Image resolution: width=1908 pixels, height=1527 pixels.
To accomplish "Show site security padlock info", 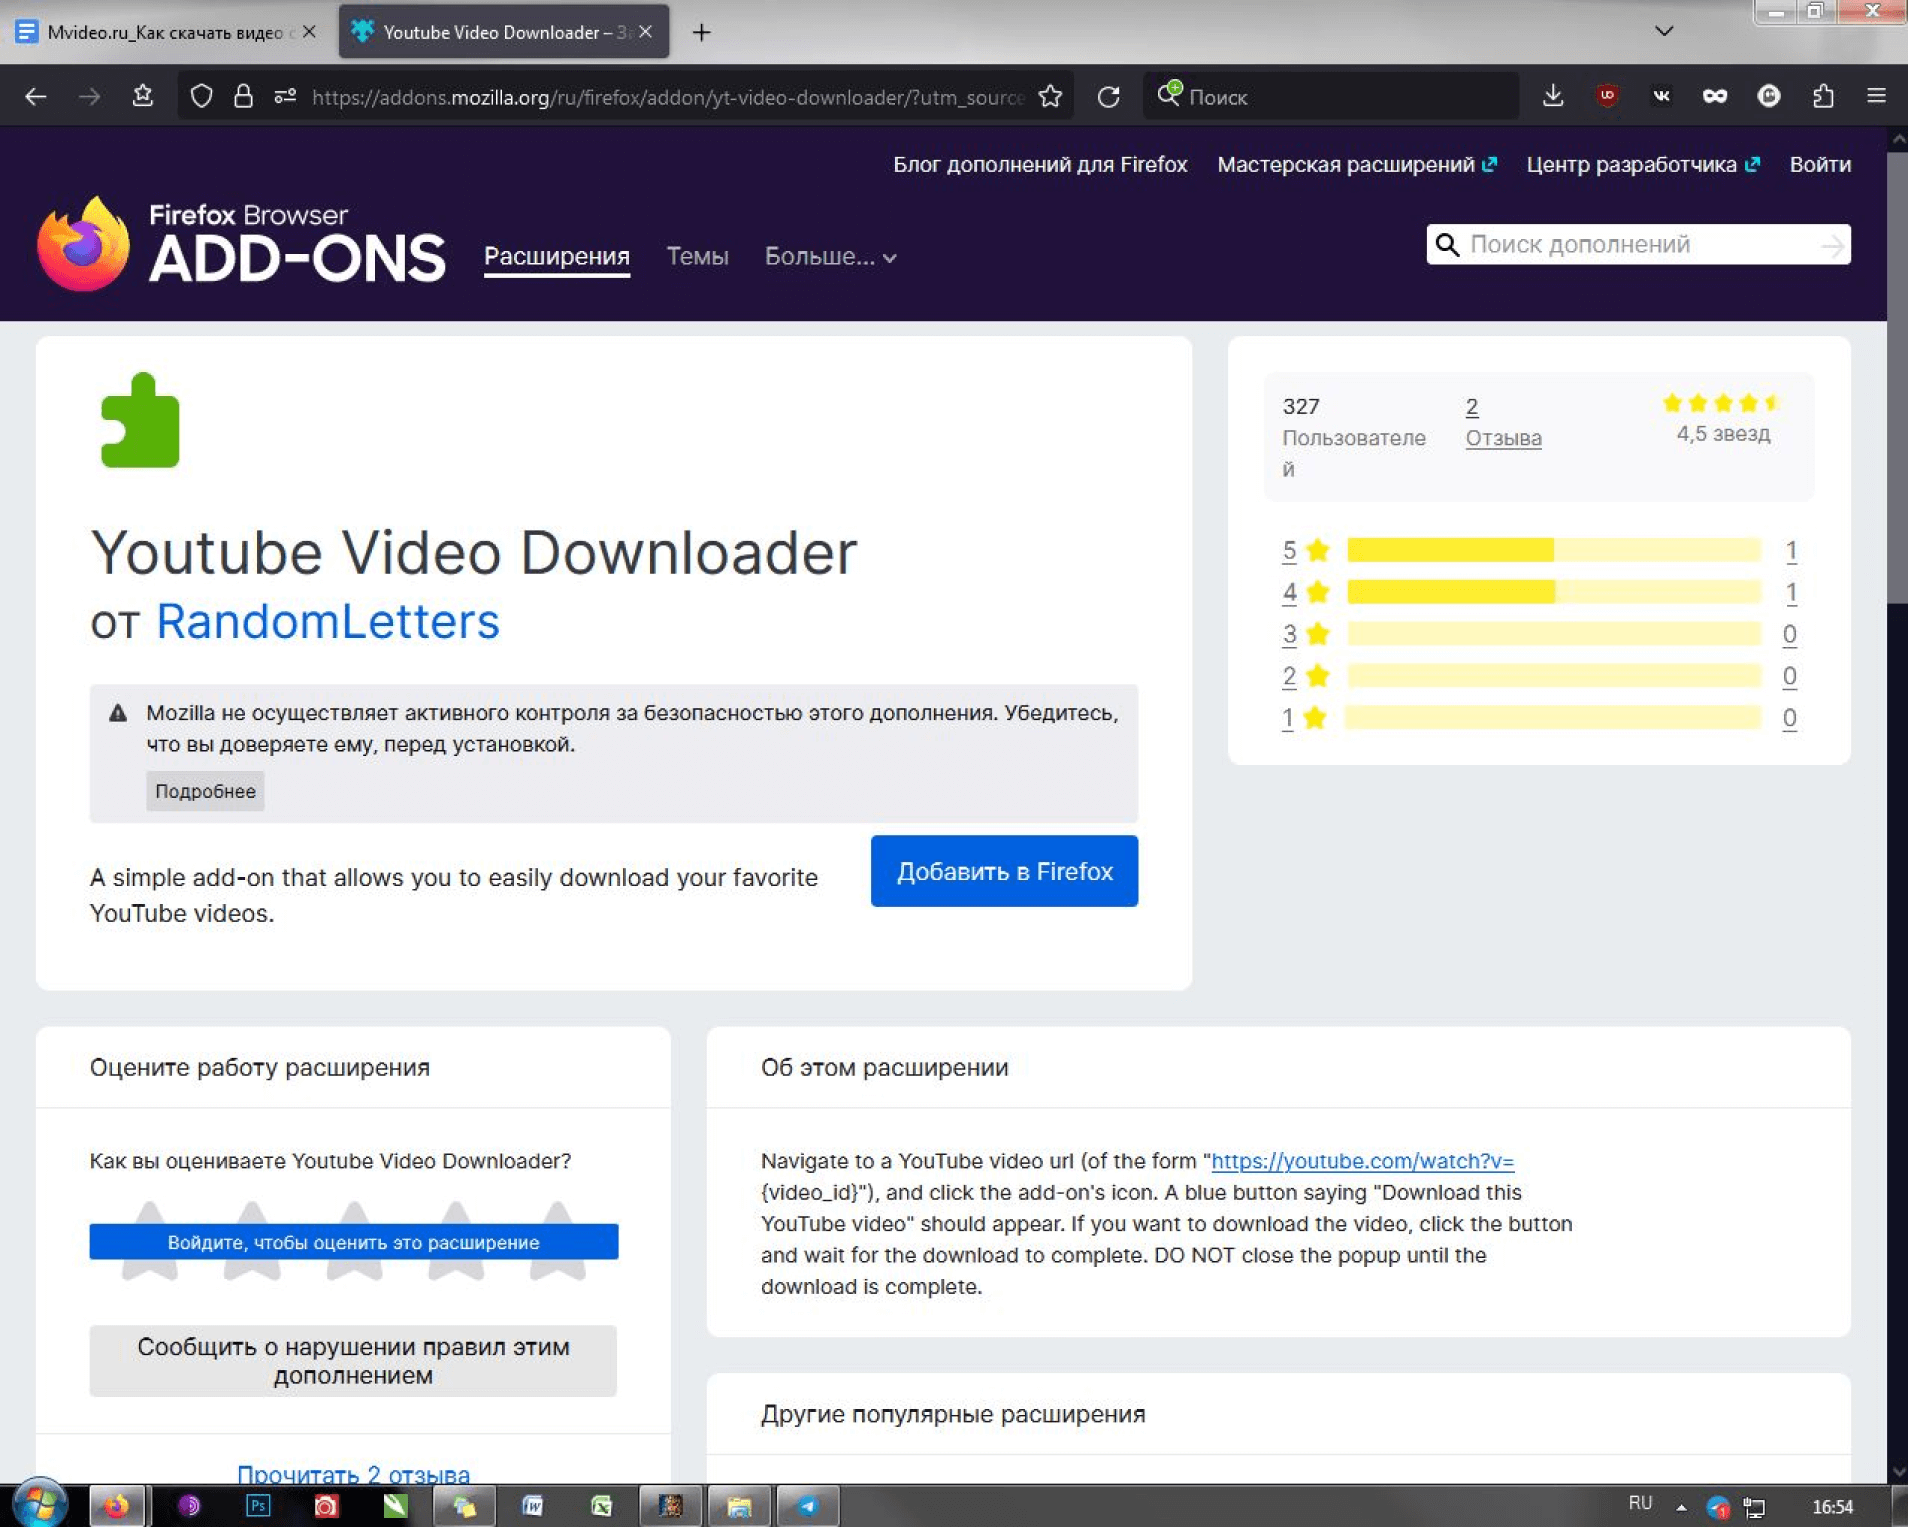I will click(243, 97).
